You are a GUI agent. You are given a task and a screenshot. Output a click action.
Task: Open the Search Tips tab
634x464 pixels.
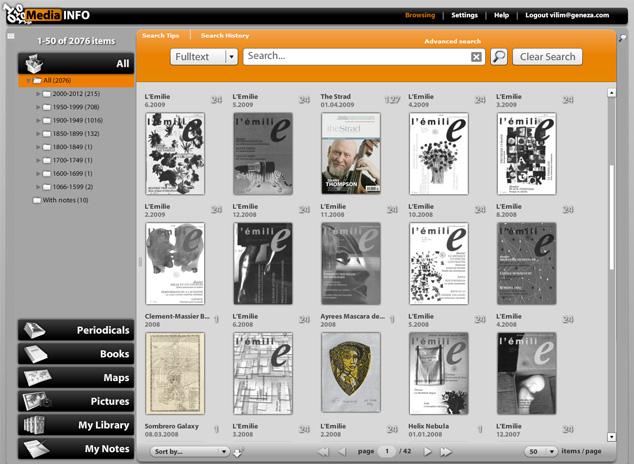161,36
